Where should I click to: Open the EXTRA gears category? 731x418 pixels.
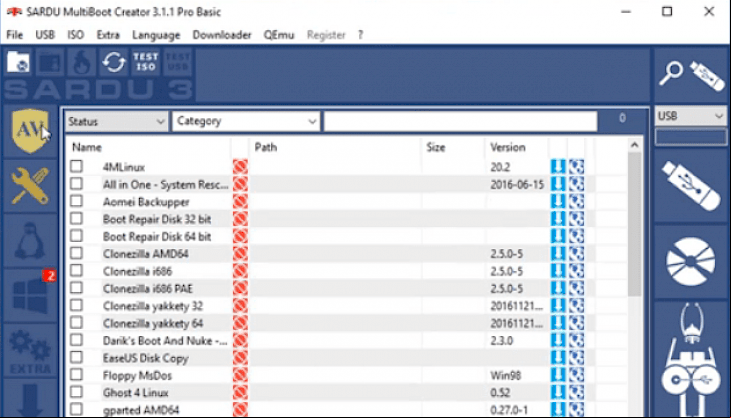coord(30,352)
